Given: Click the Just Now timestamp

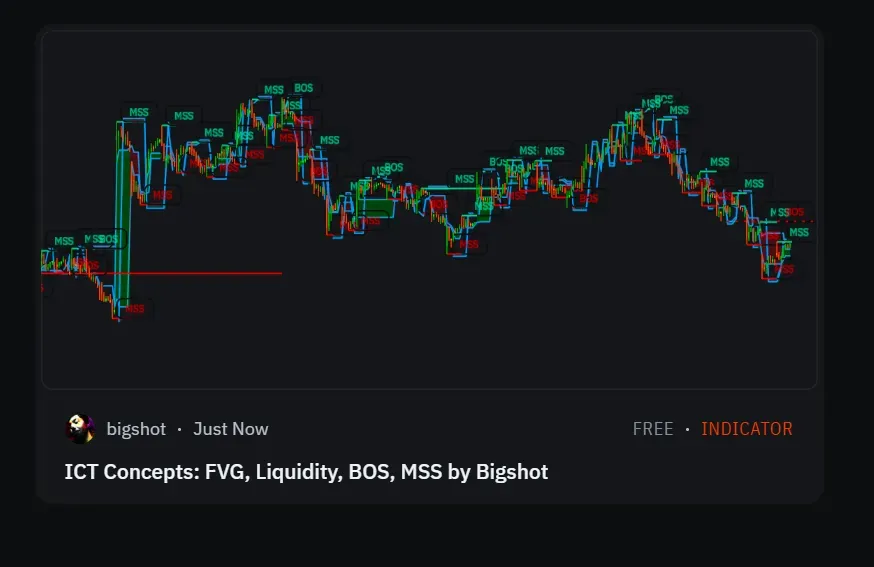Looking at the screenshot, I should click(x=230, y=429).
